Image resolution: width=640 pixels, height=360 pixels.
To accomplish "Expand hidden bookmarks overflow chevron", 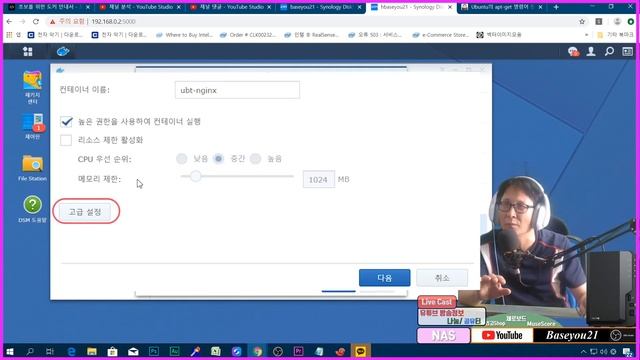I will pyautogui.click(x=587, y=35).
